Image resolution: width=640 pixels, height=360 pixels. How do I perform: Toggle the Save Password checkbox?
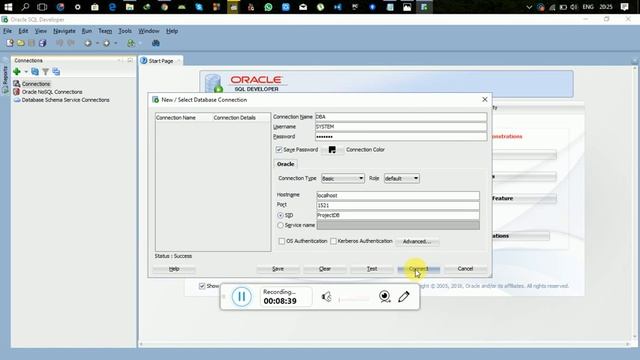point(279,150)
